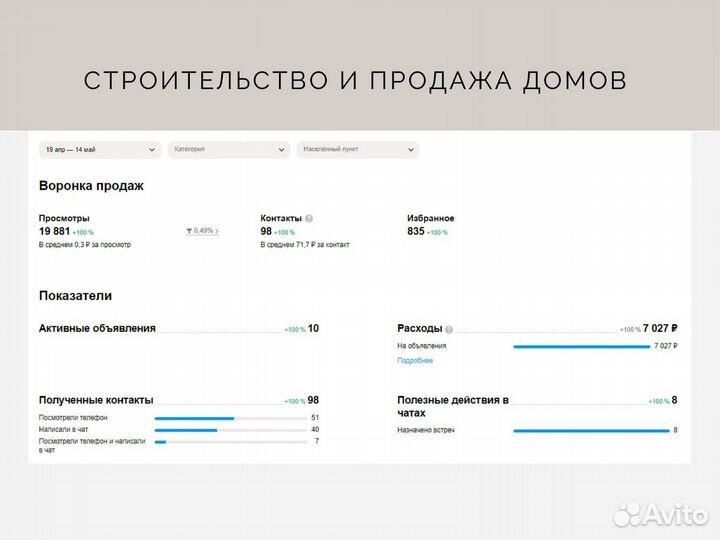Click the Воронка продаж heading
The height and width of the screenshot is (540, 720).
tap(91, 186)
